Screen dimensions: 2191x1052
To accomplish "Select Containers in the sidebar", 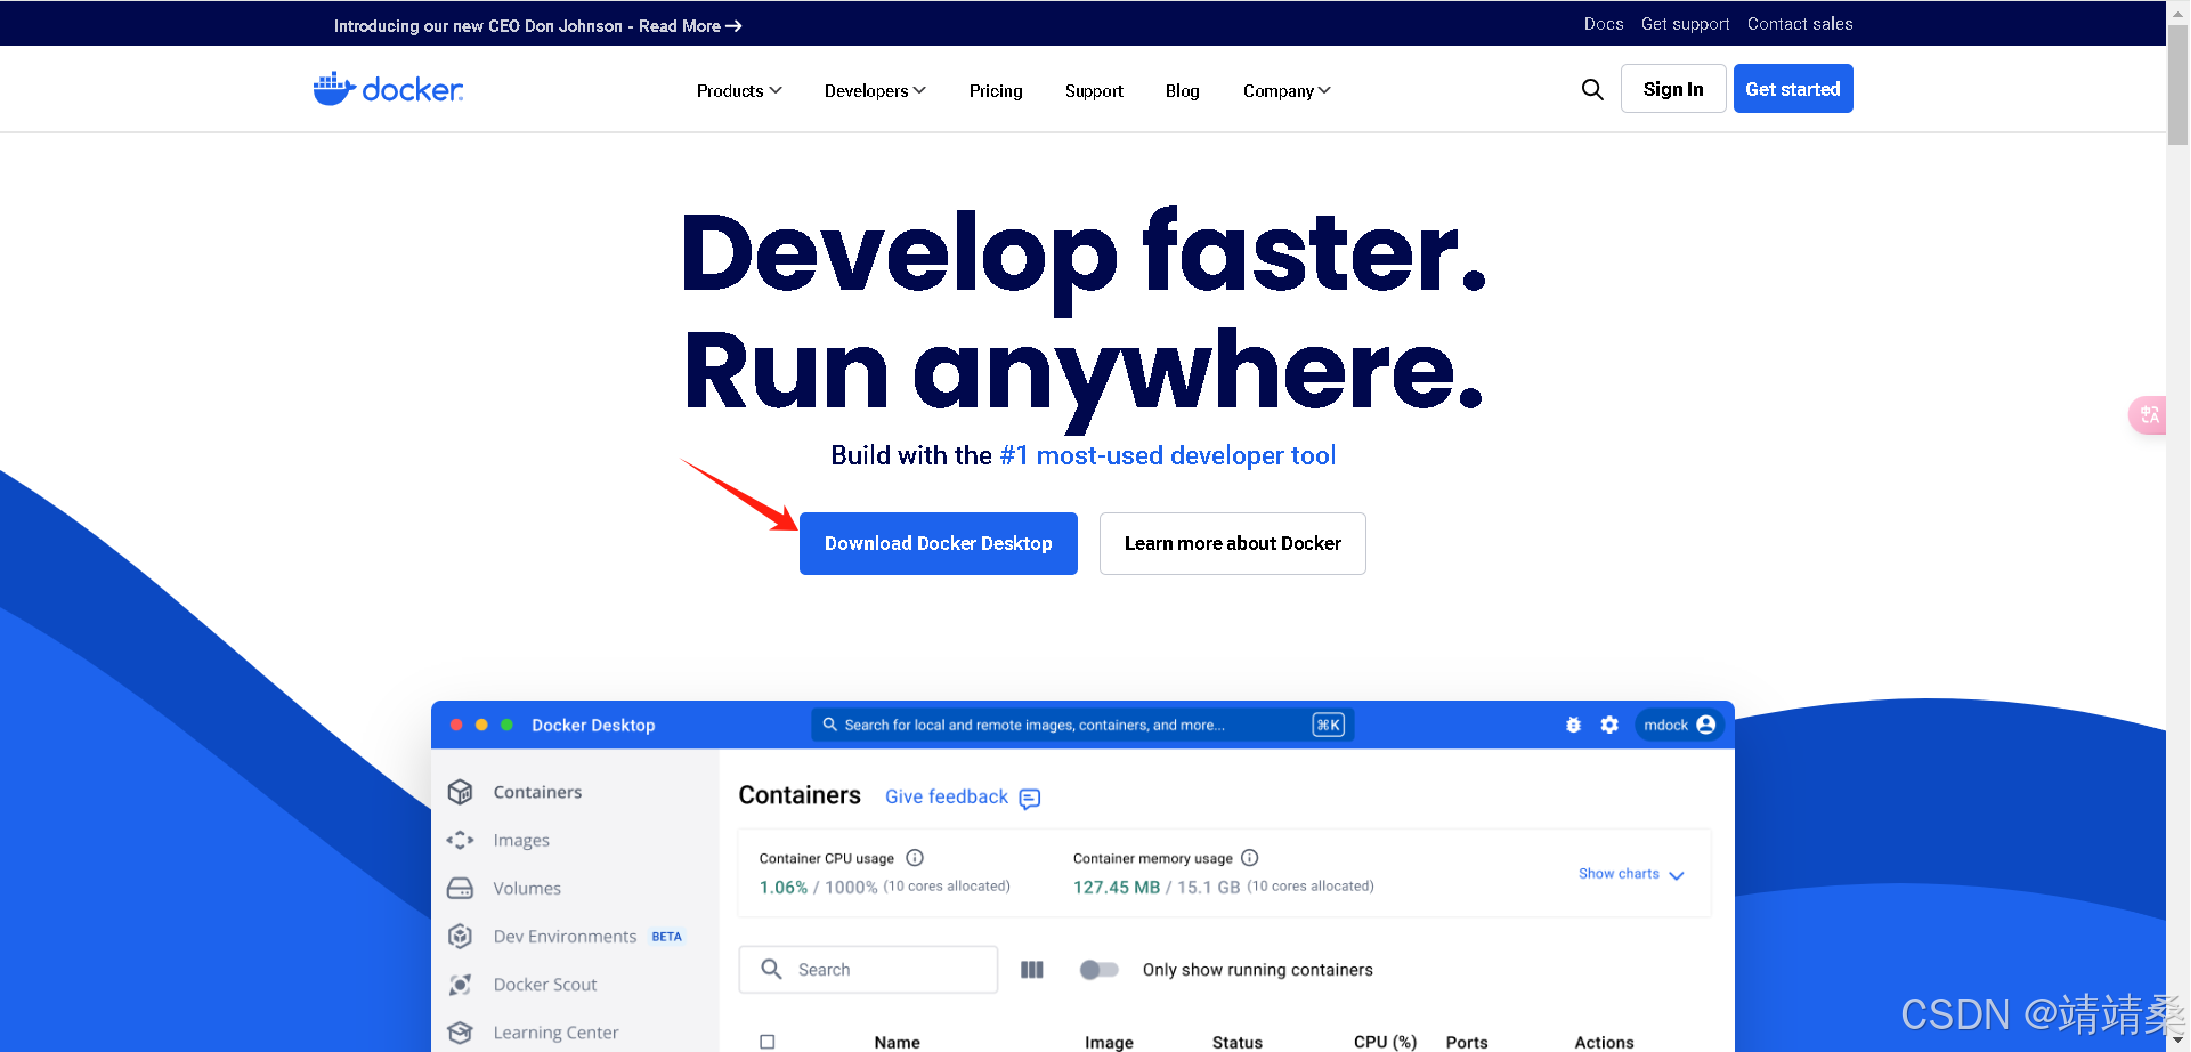I will point(538,792).
